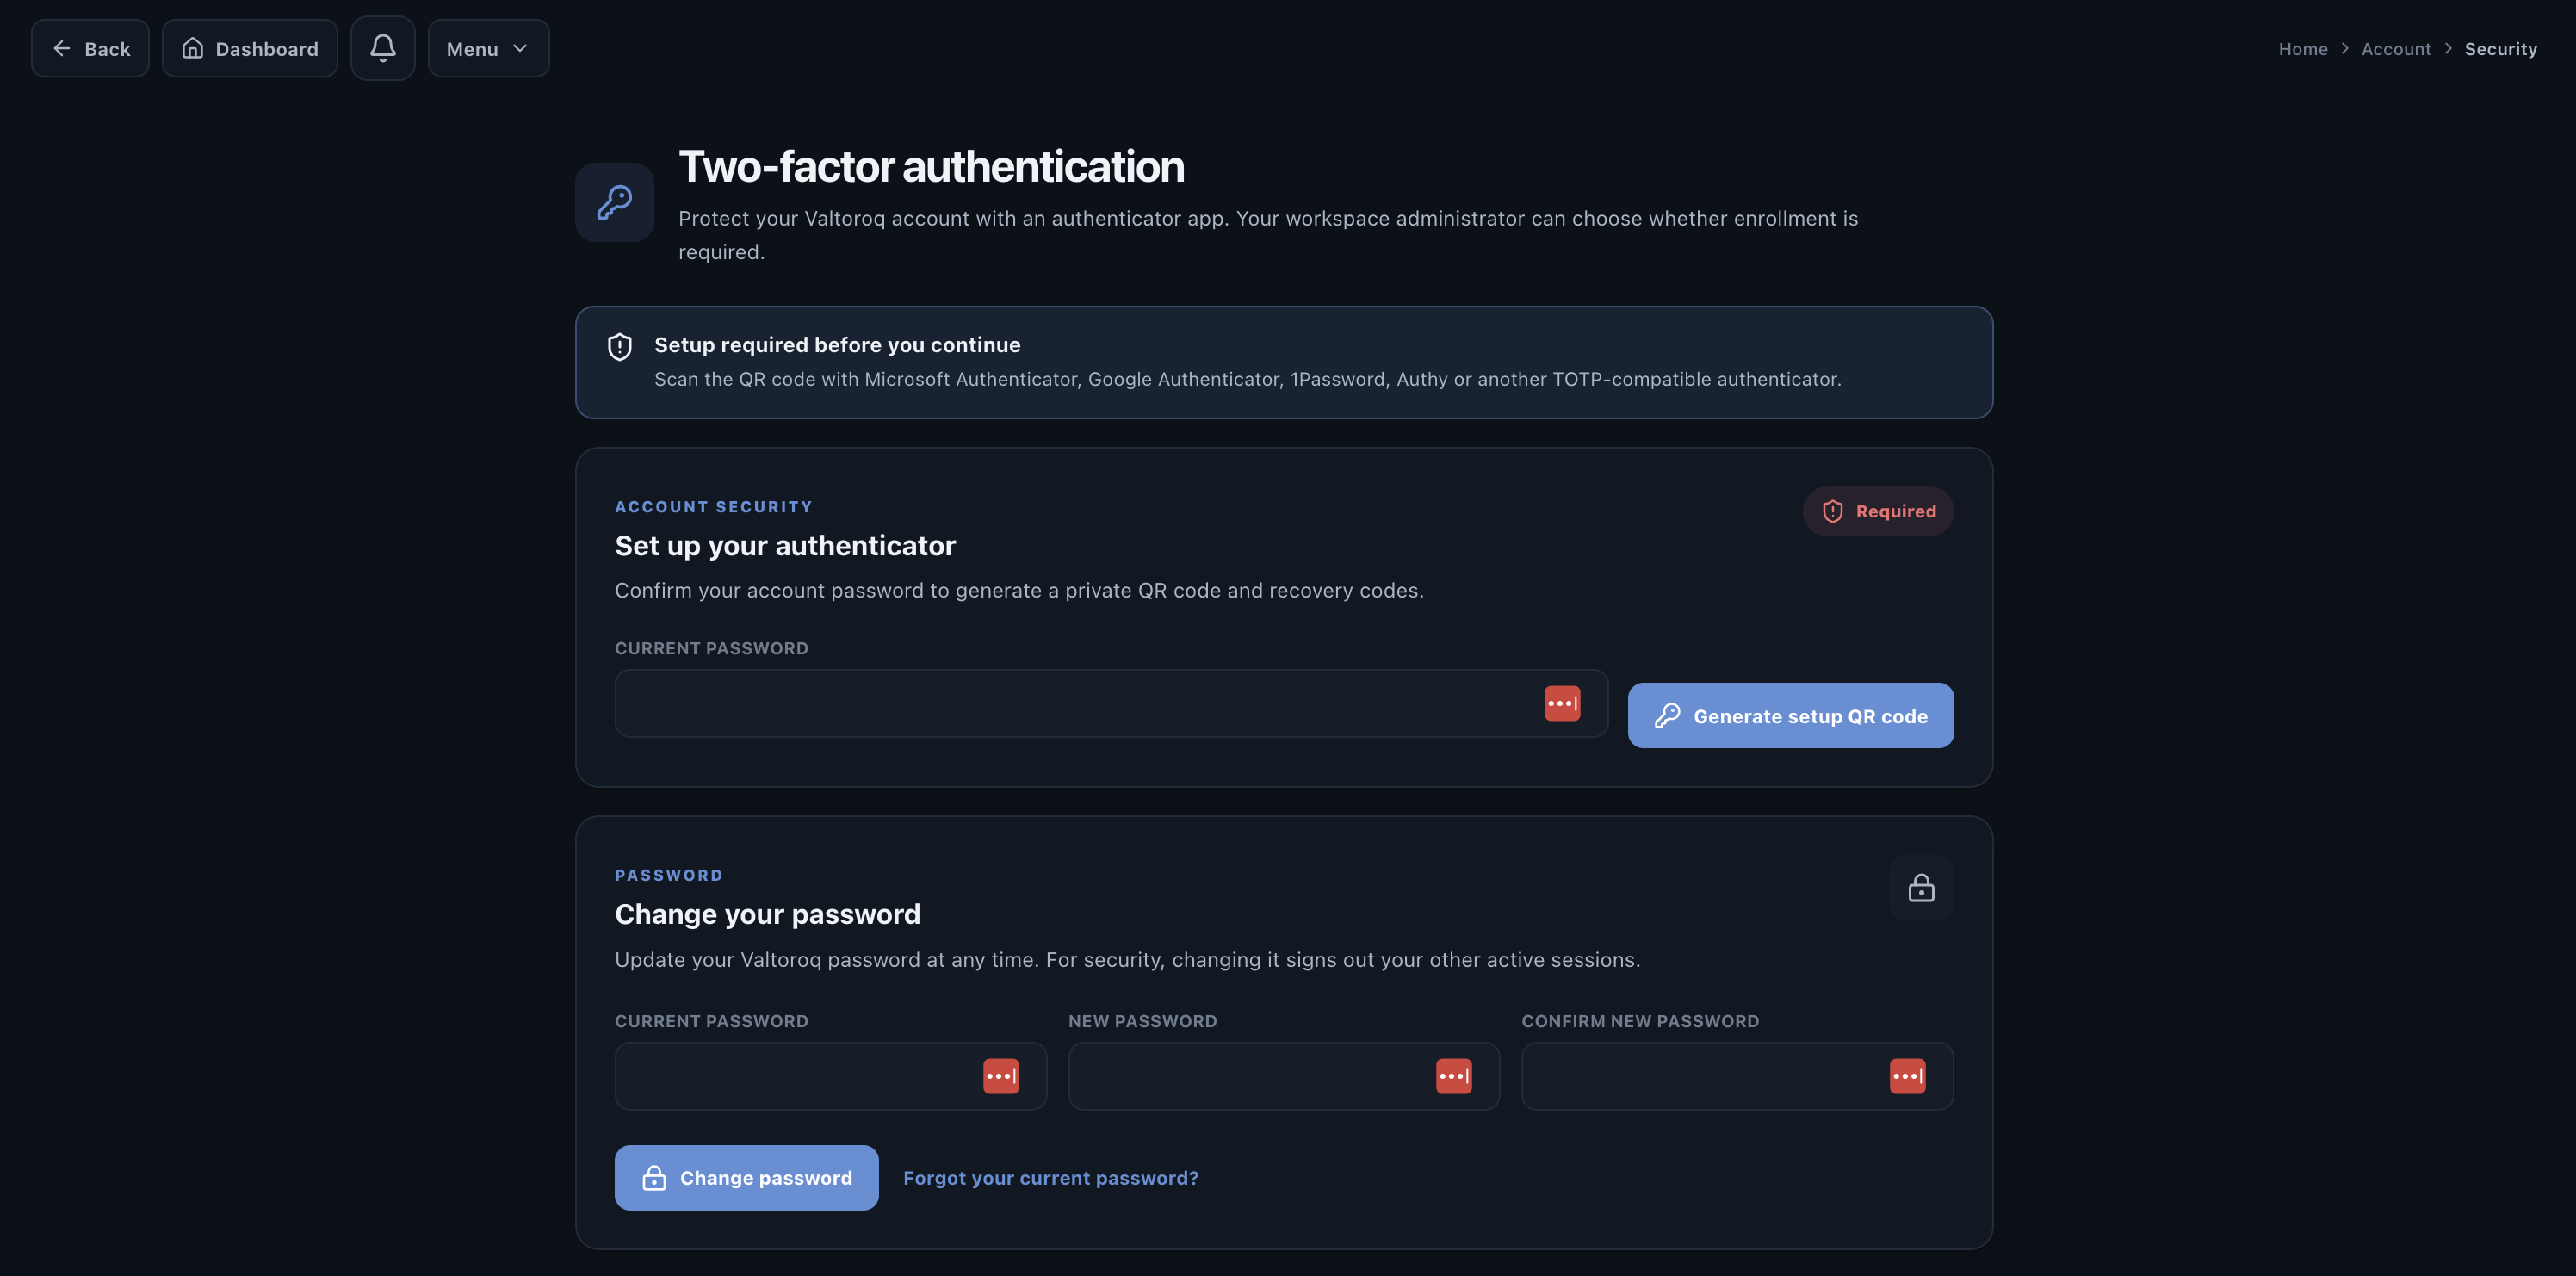Click the password manager icon in authenticator Current Password field
Screen dimensions: 2576x1276
1562,703
